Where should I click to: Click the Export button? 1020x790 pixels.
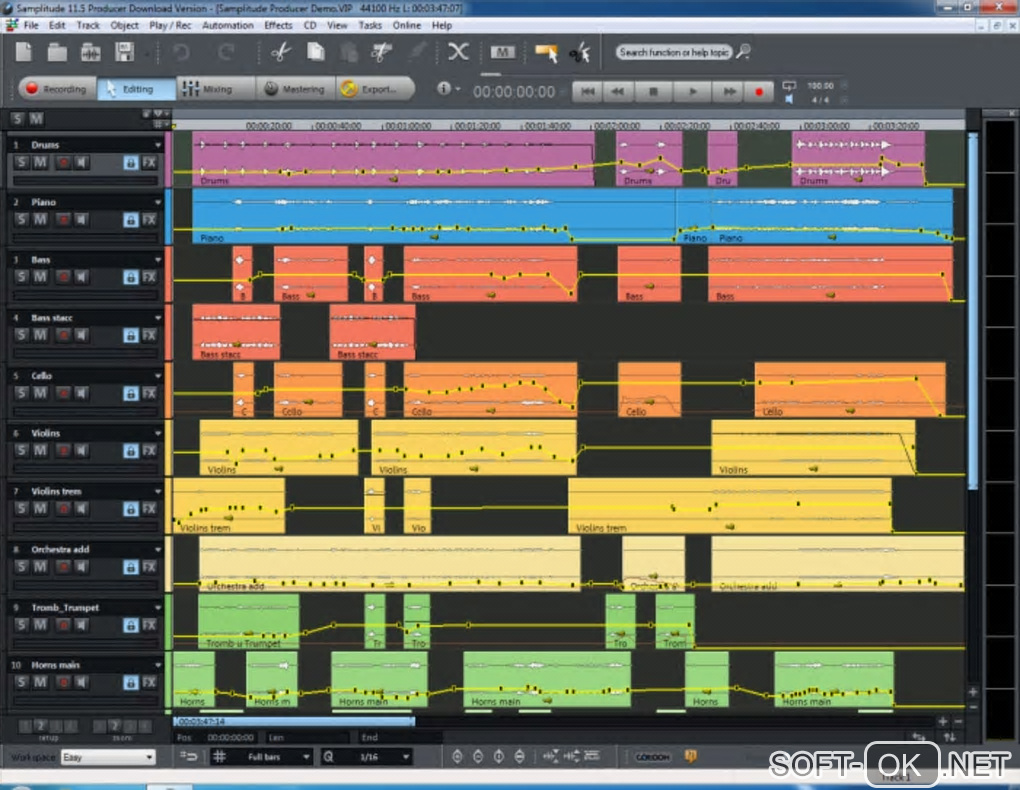coord(375,89)
